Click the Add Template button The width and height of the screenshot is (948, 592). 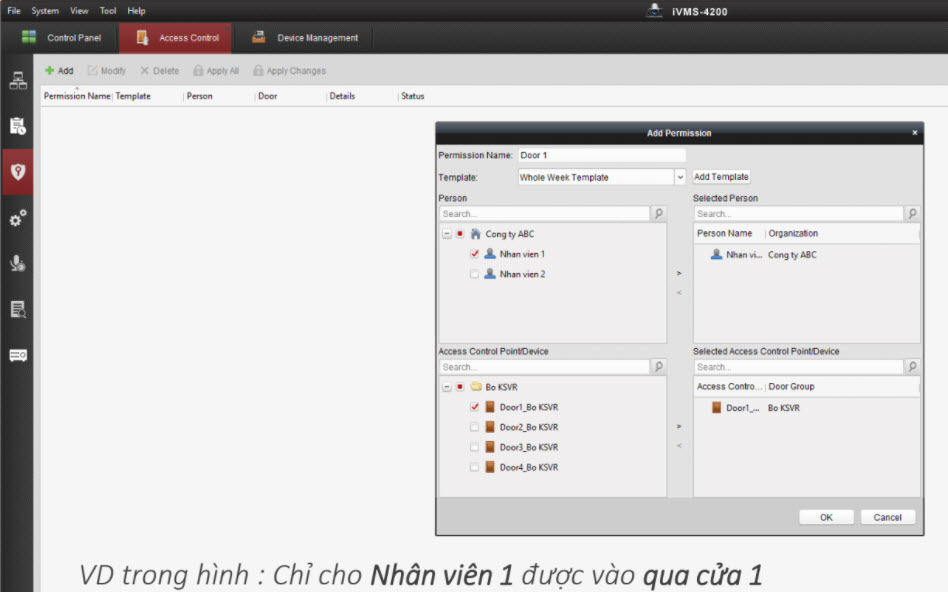(721, 177)
